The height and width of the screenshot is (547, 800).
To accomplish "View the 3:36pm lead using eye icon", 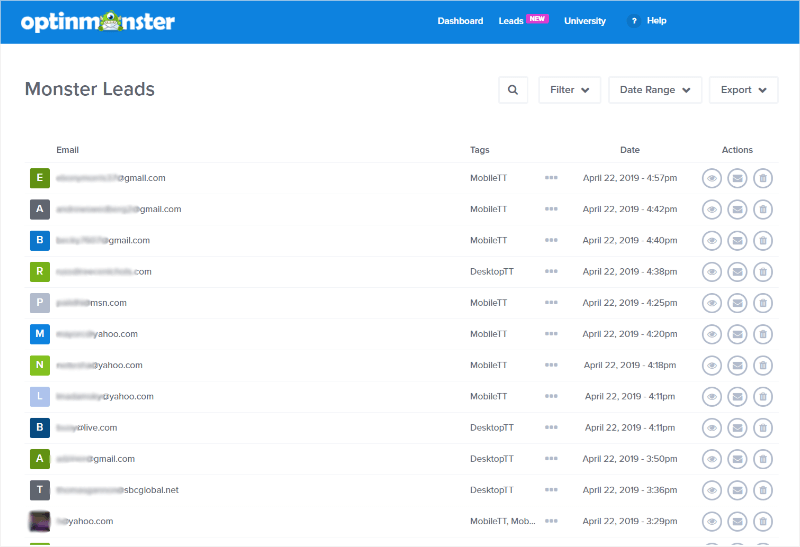I will point(711,490).
